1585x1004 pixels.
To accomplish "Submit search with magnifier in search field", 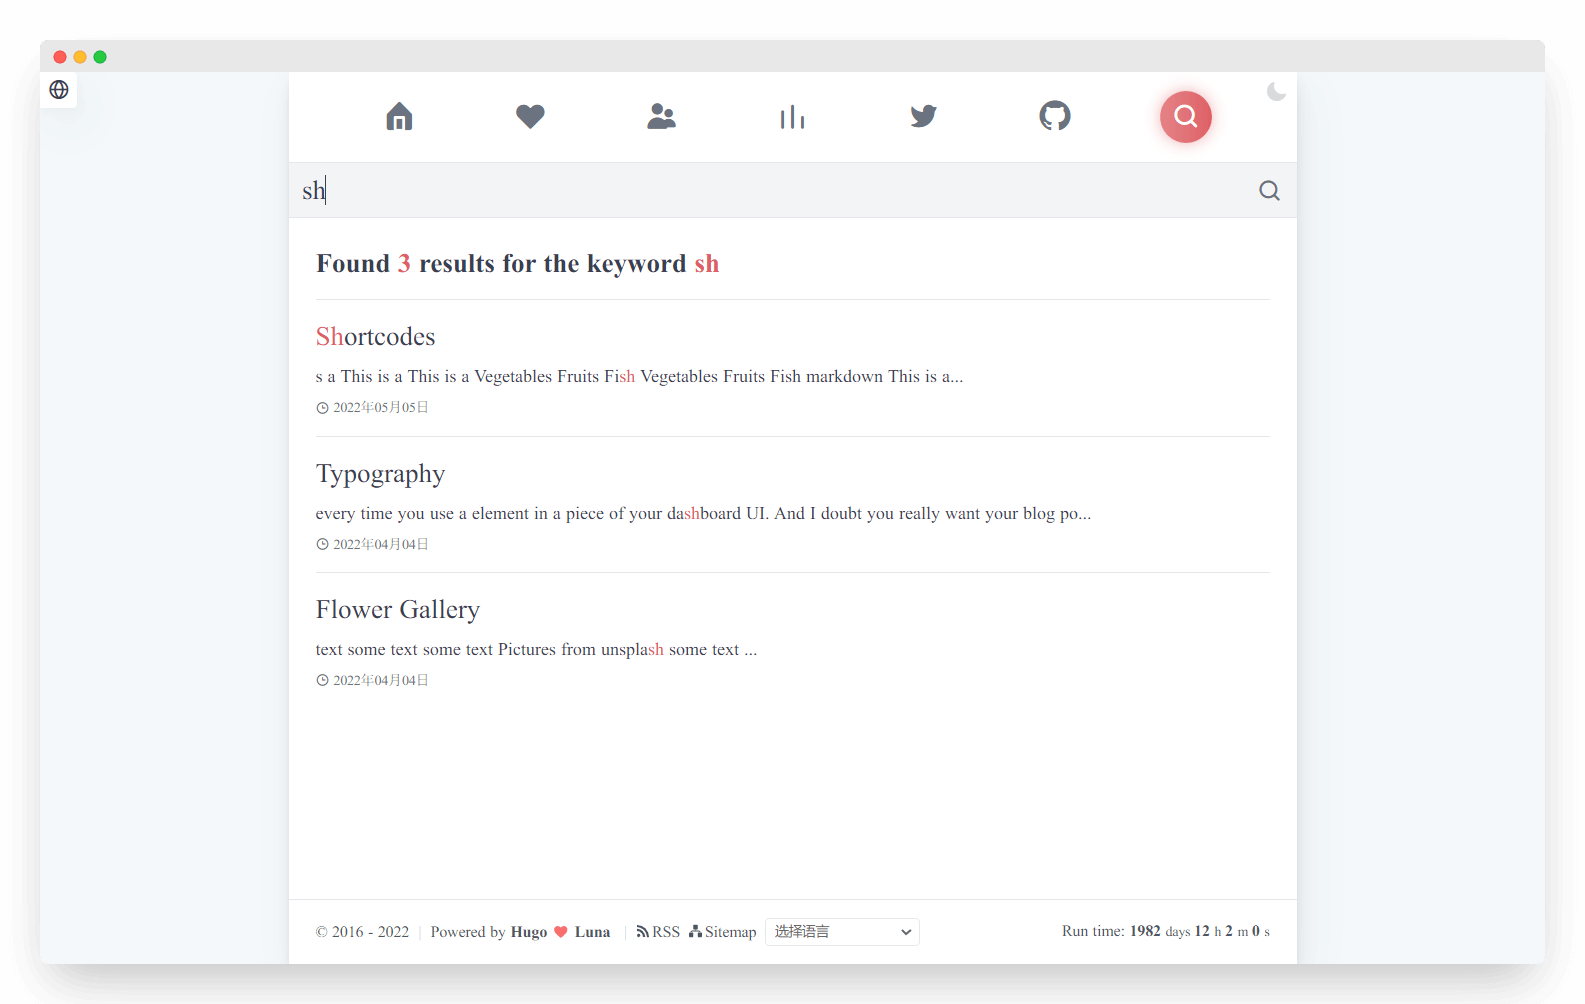I will point(1269,190).
